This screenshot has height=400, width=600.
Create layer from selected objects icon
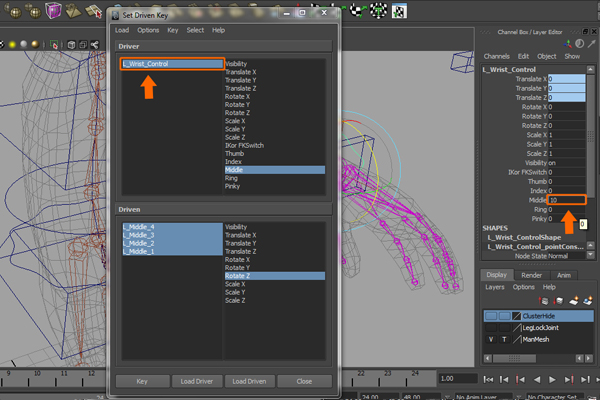point(588,300)
